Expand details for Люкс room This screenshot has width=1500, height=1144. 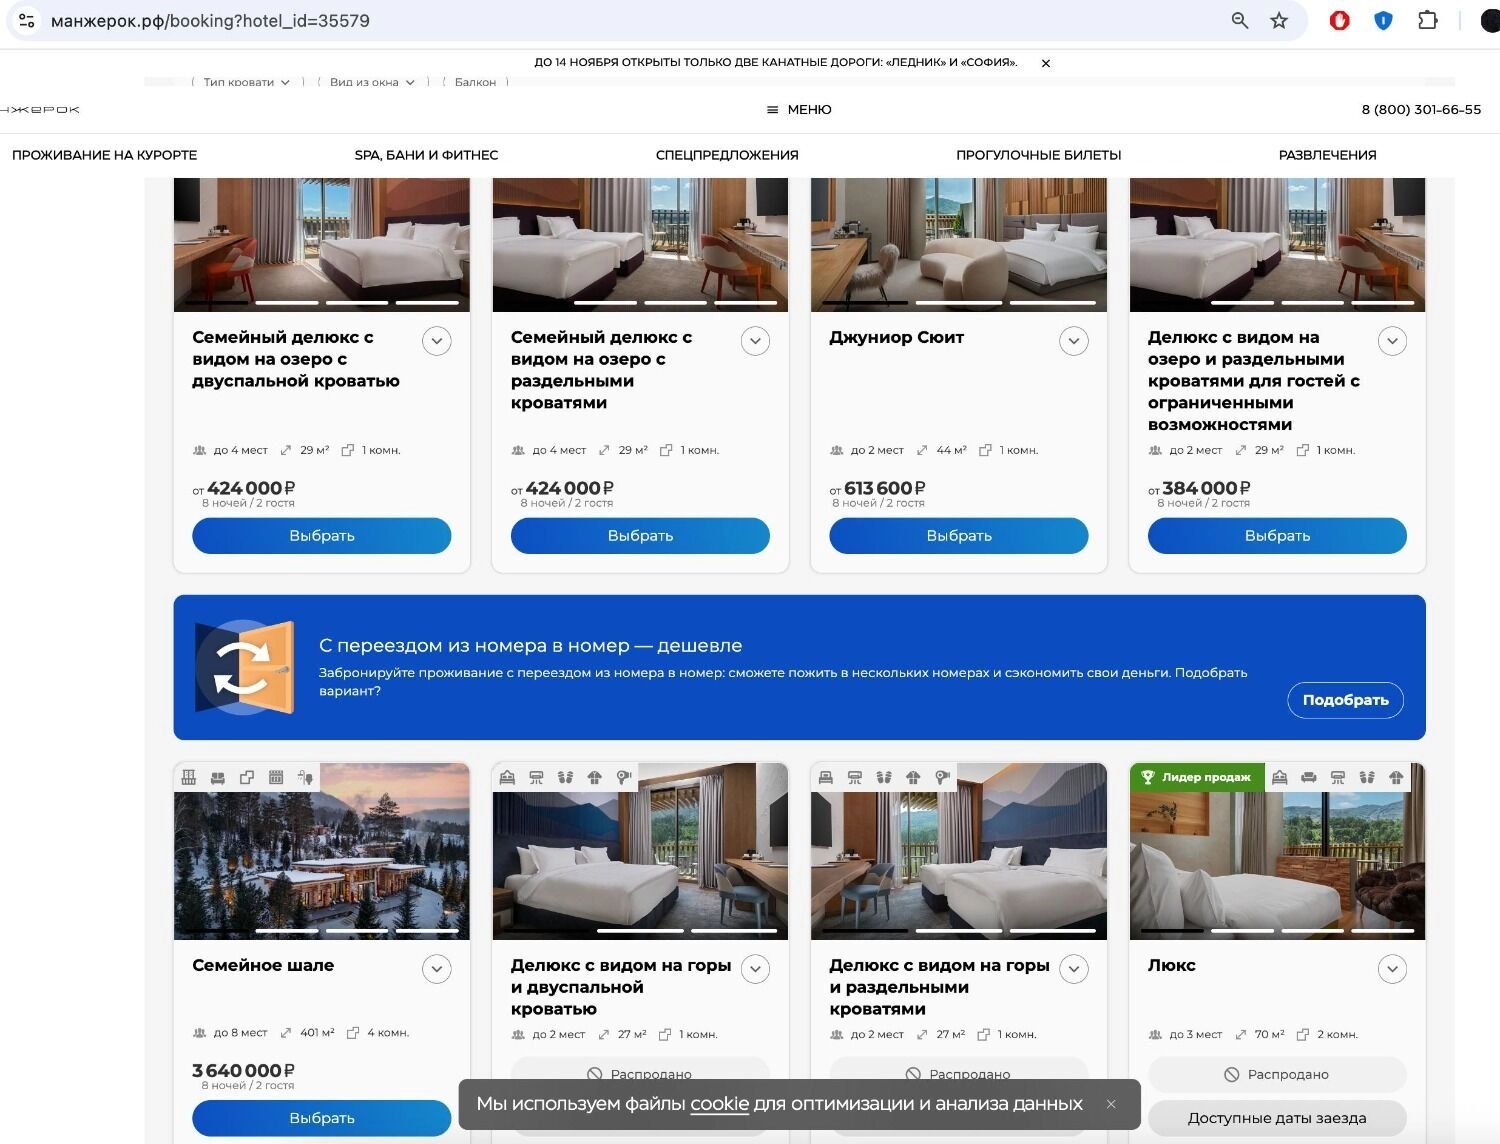(1392, 969)
